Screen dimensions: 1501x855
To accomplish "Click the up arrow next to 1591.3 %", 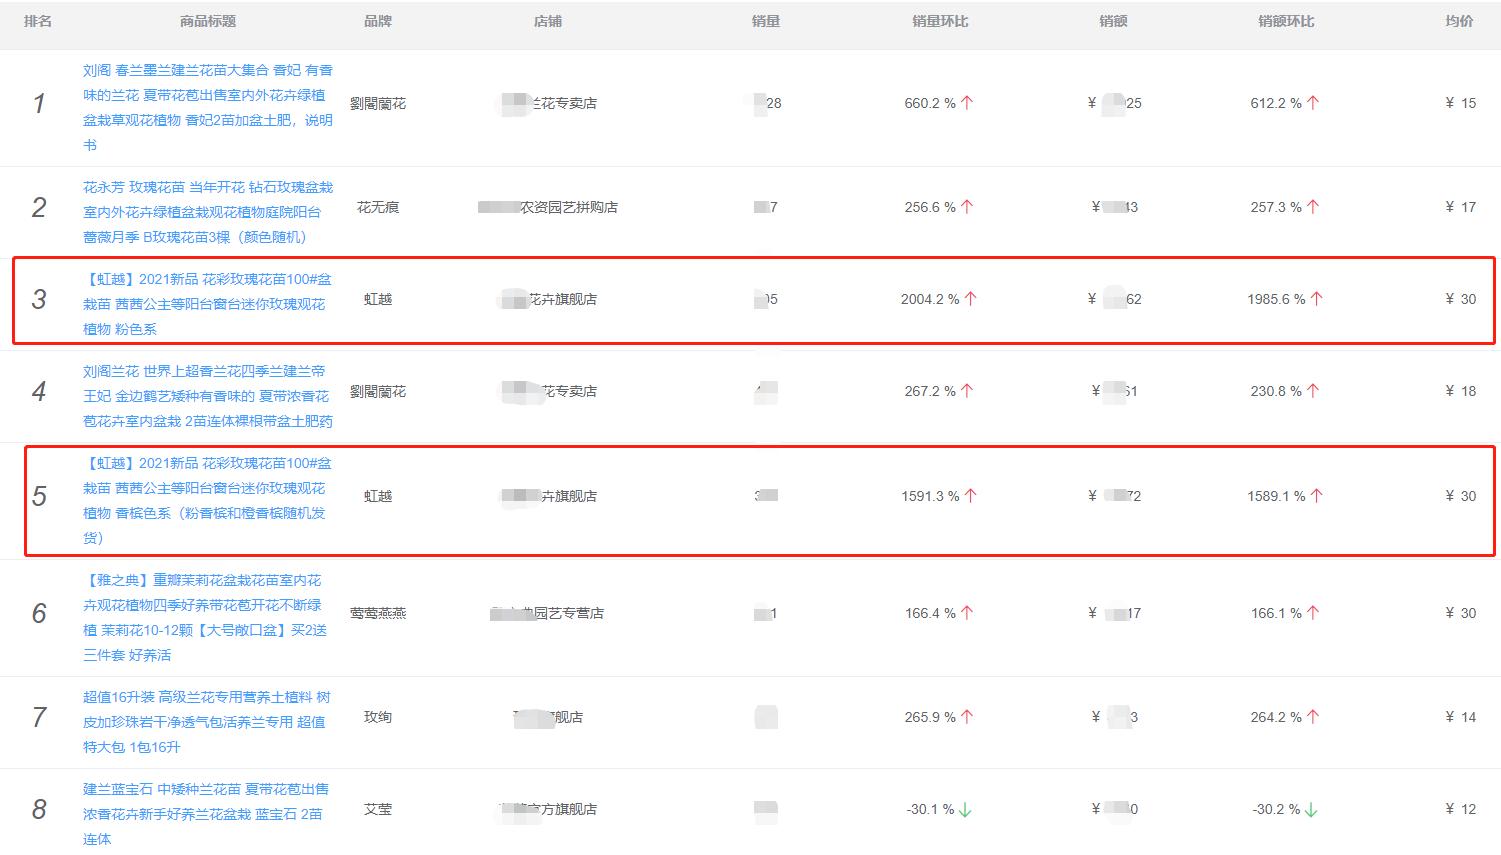I will 971,496.
